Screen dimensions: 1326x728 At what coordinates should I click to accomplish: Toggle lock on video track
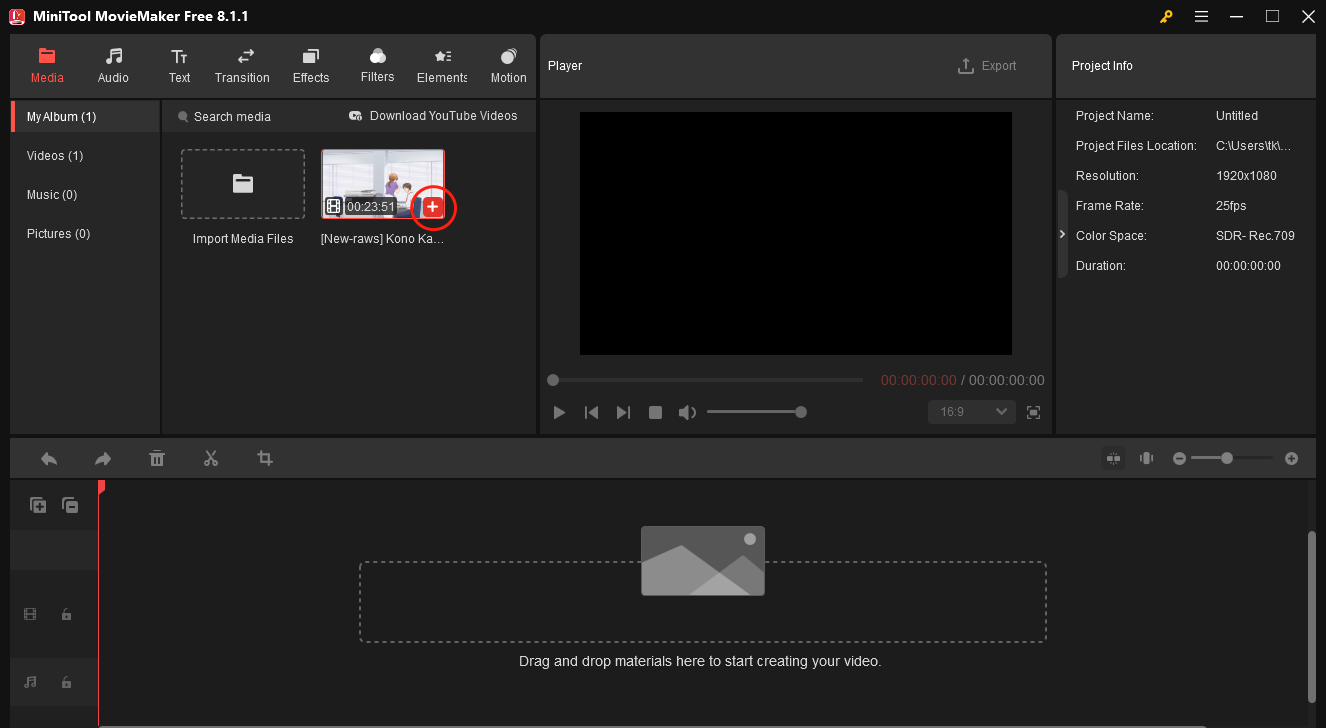coord(66,614)
